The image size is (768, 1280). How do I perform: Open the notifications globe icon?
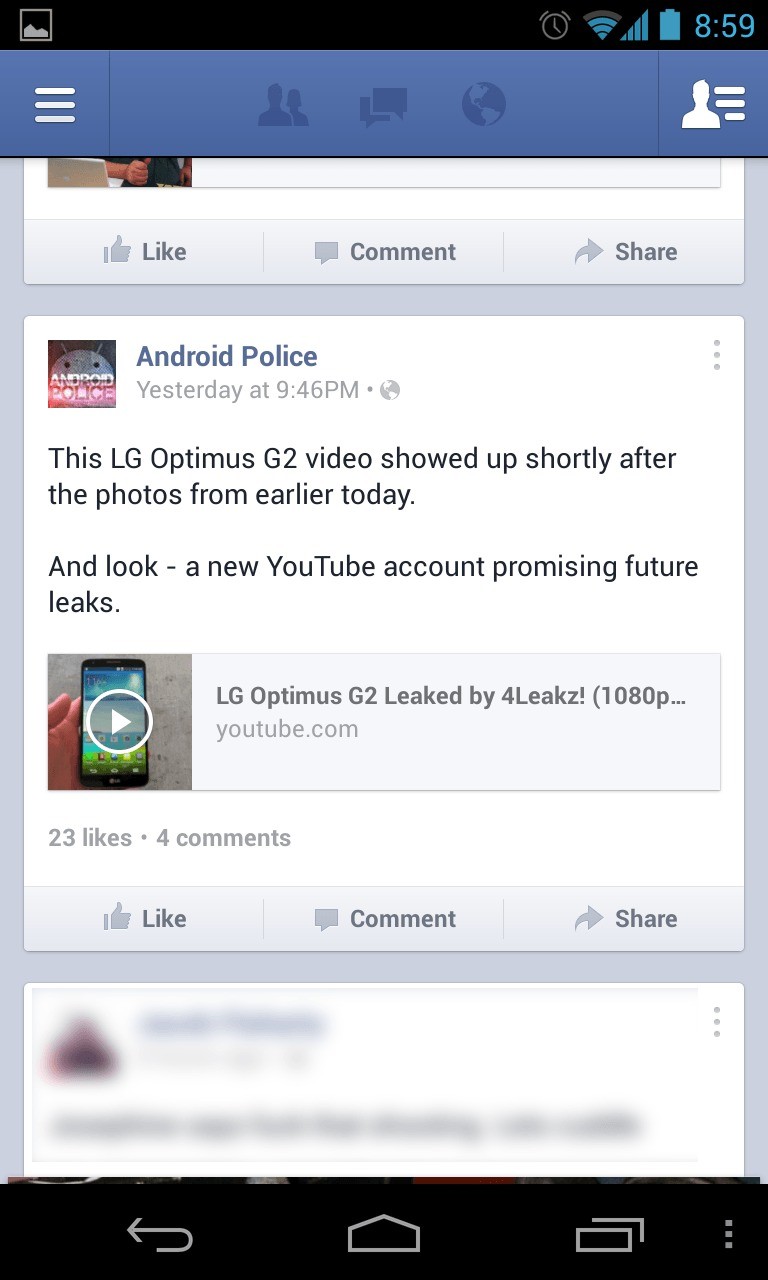pyautogui.click(x=484, y=104)
